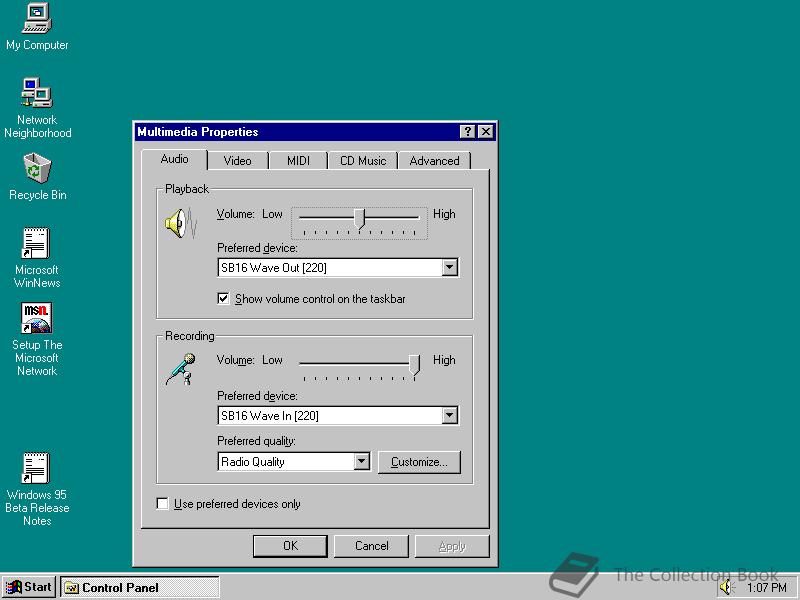The image size is (800, 600).
Task: Click the playback volume slider thumb
Action: [x=360, y=219]
